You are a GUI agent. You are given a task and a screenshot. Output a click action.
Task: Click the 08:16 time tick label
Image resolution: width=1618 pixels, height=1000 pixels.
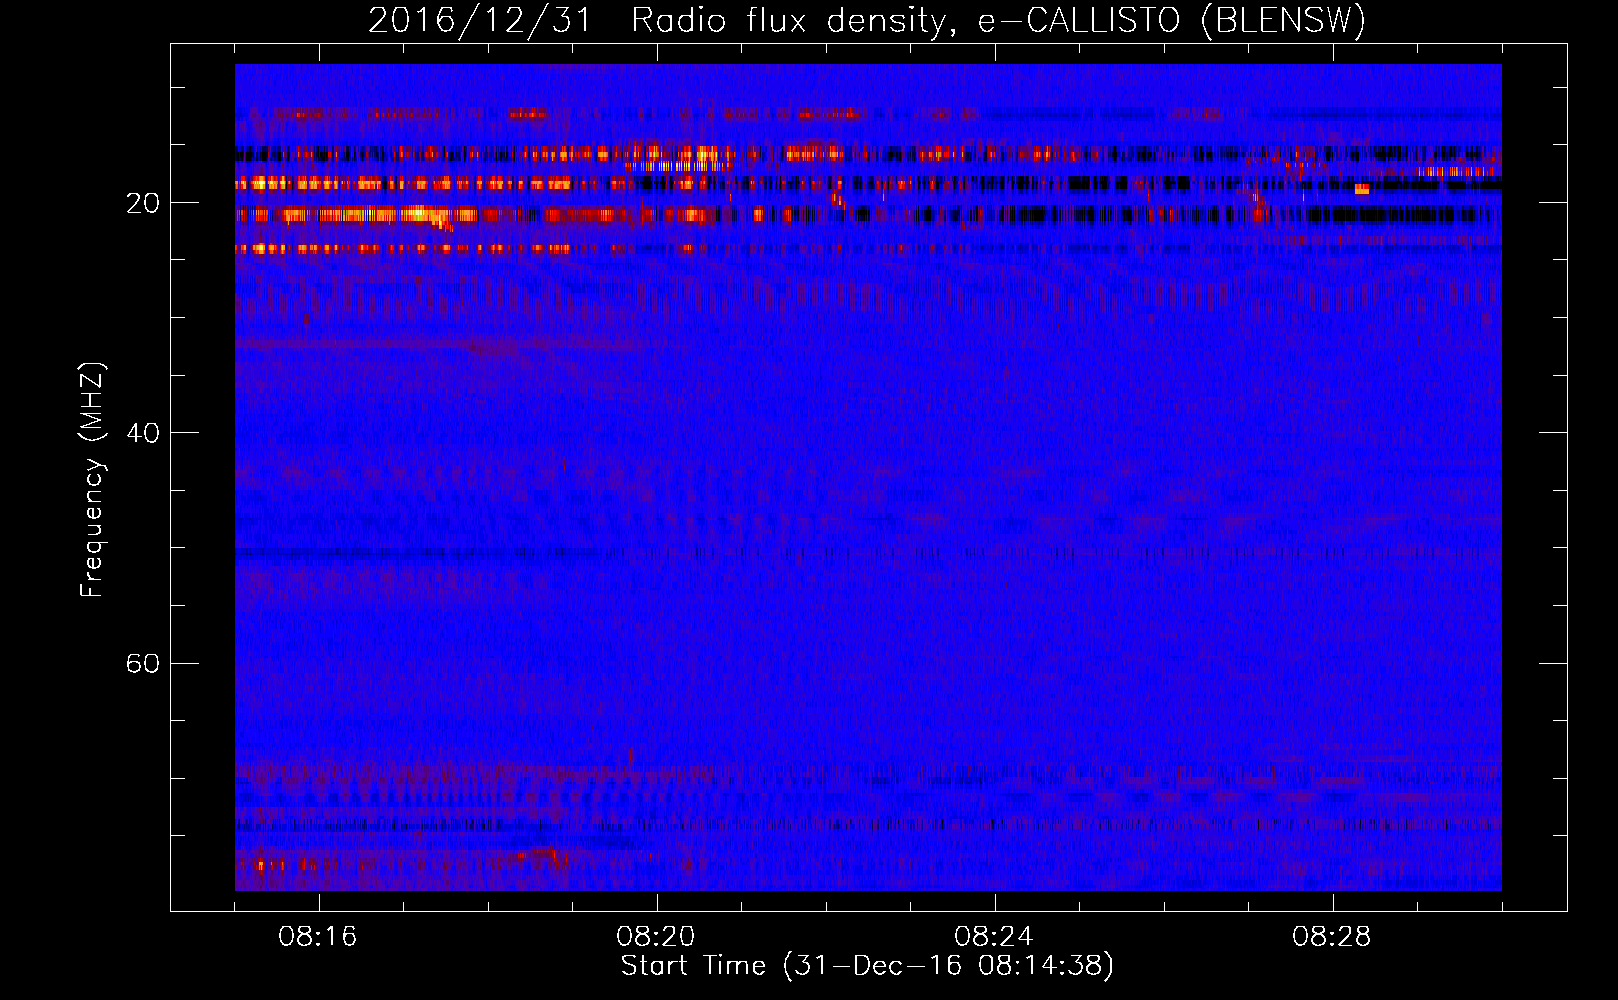tap(318, 937)
